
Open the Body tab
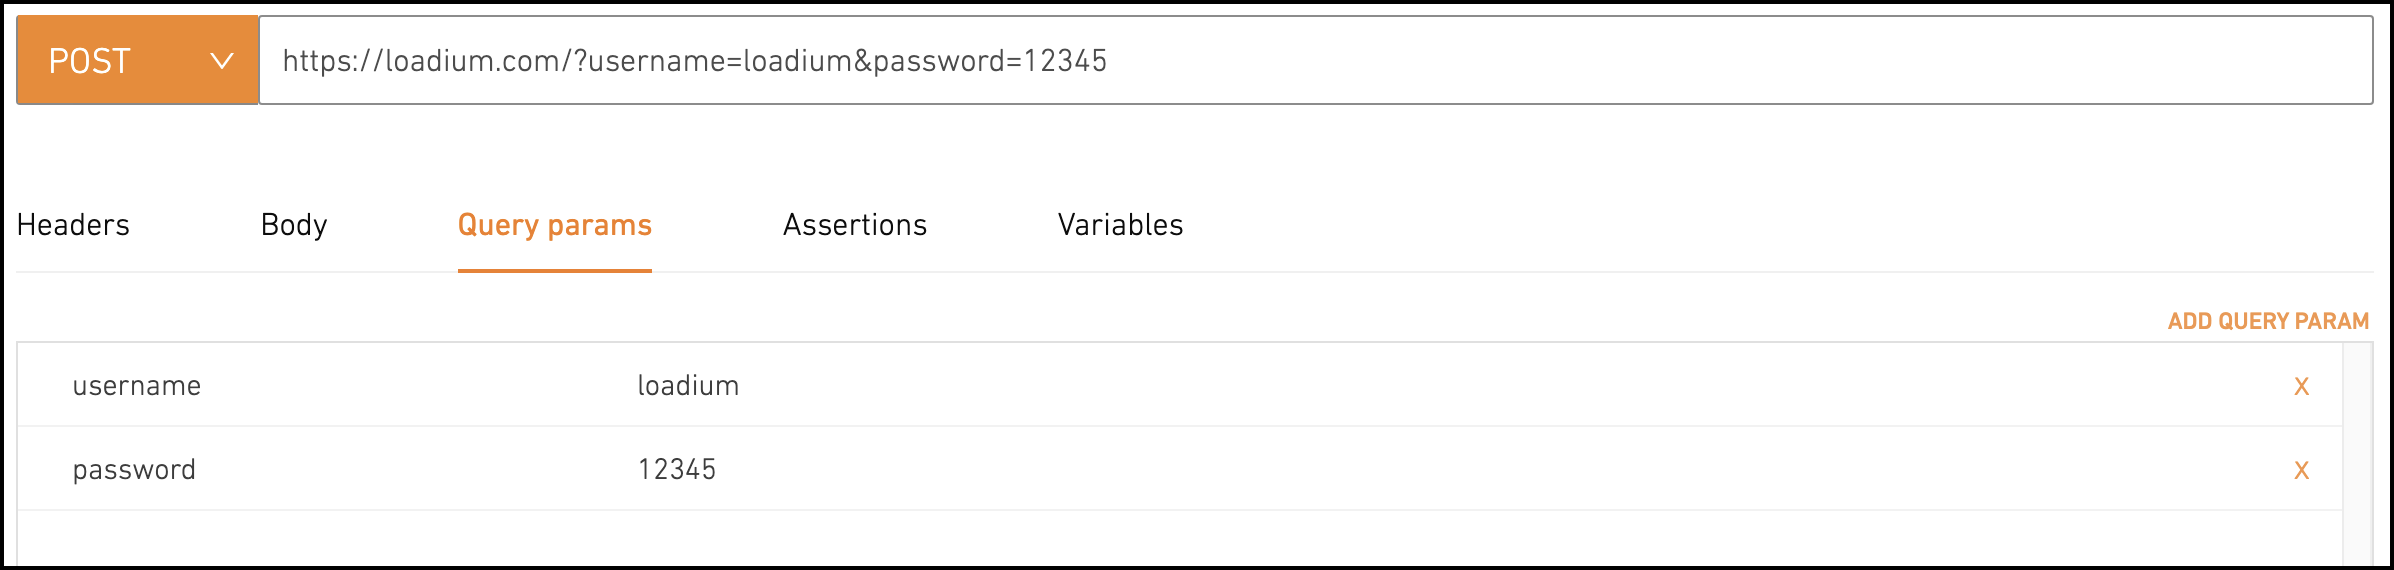tap(294, 225)
